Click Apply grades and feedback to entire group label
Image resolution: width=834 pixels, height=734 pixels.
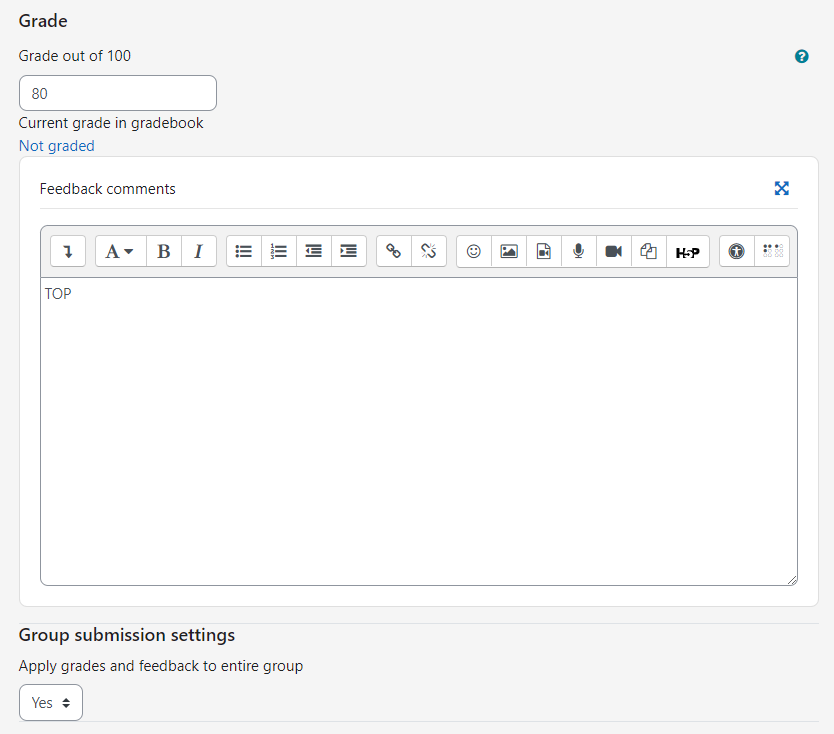click(x=161, y=666)
